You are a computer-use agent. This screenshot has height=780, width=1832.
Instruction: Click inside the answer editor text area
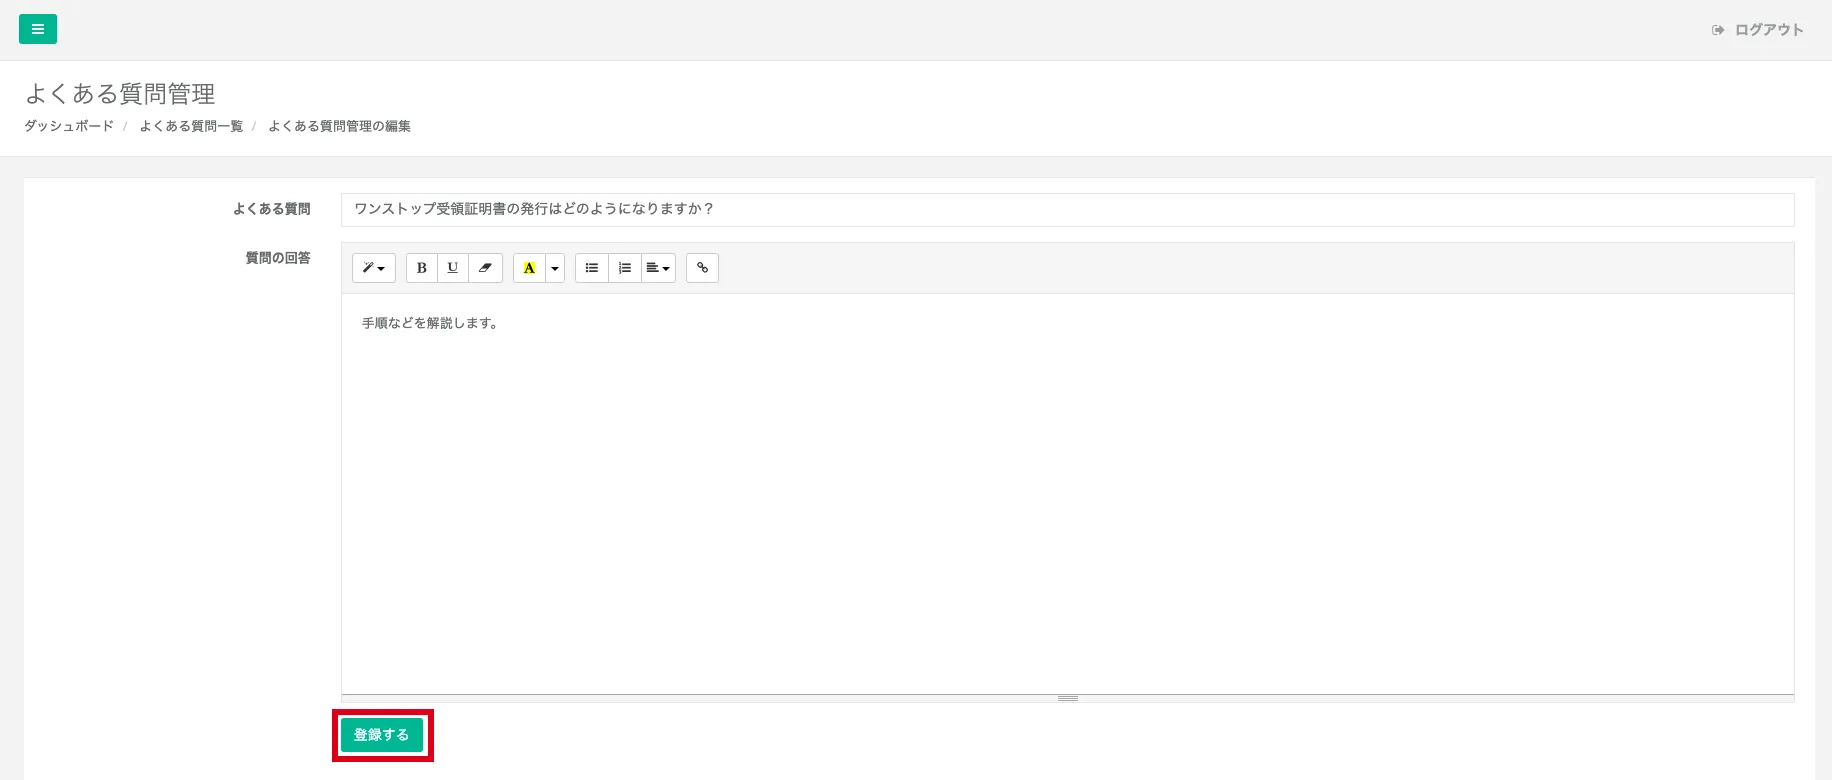pyautogui.click(x=1066, y=490)
